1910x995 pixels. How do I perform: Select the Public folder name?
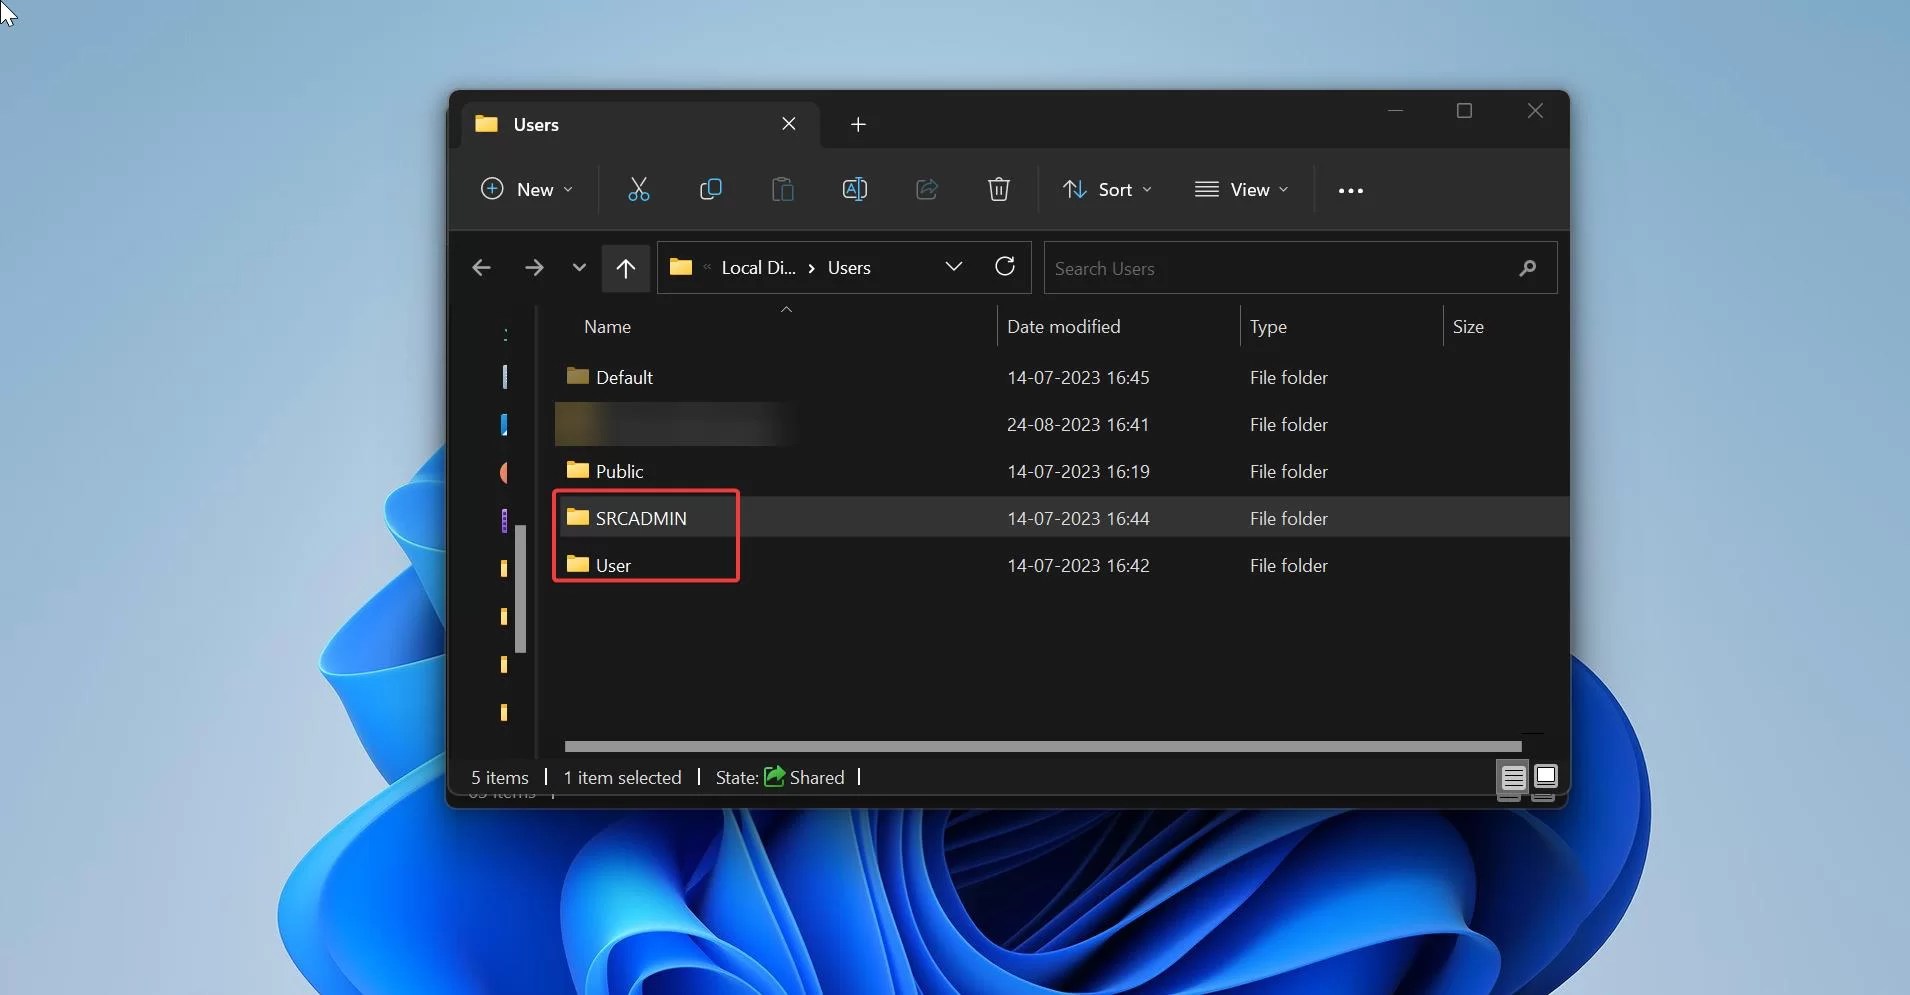(619, 471)
